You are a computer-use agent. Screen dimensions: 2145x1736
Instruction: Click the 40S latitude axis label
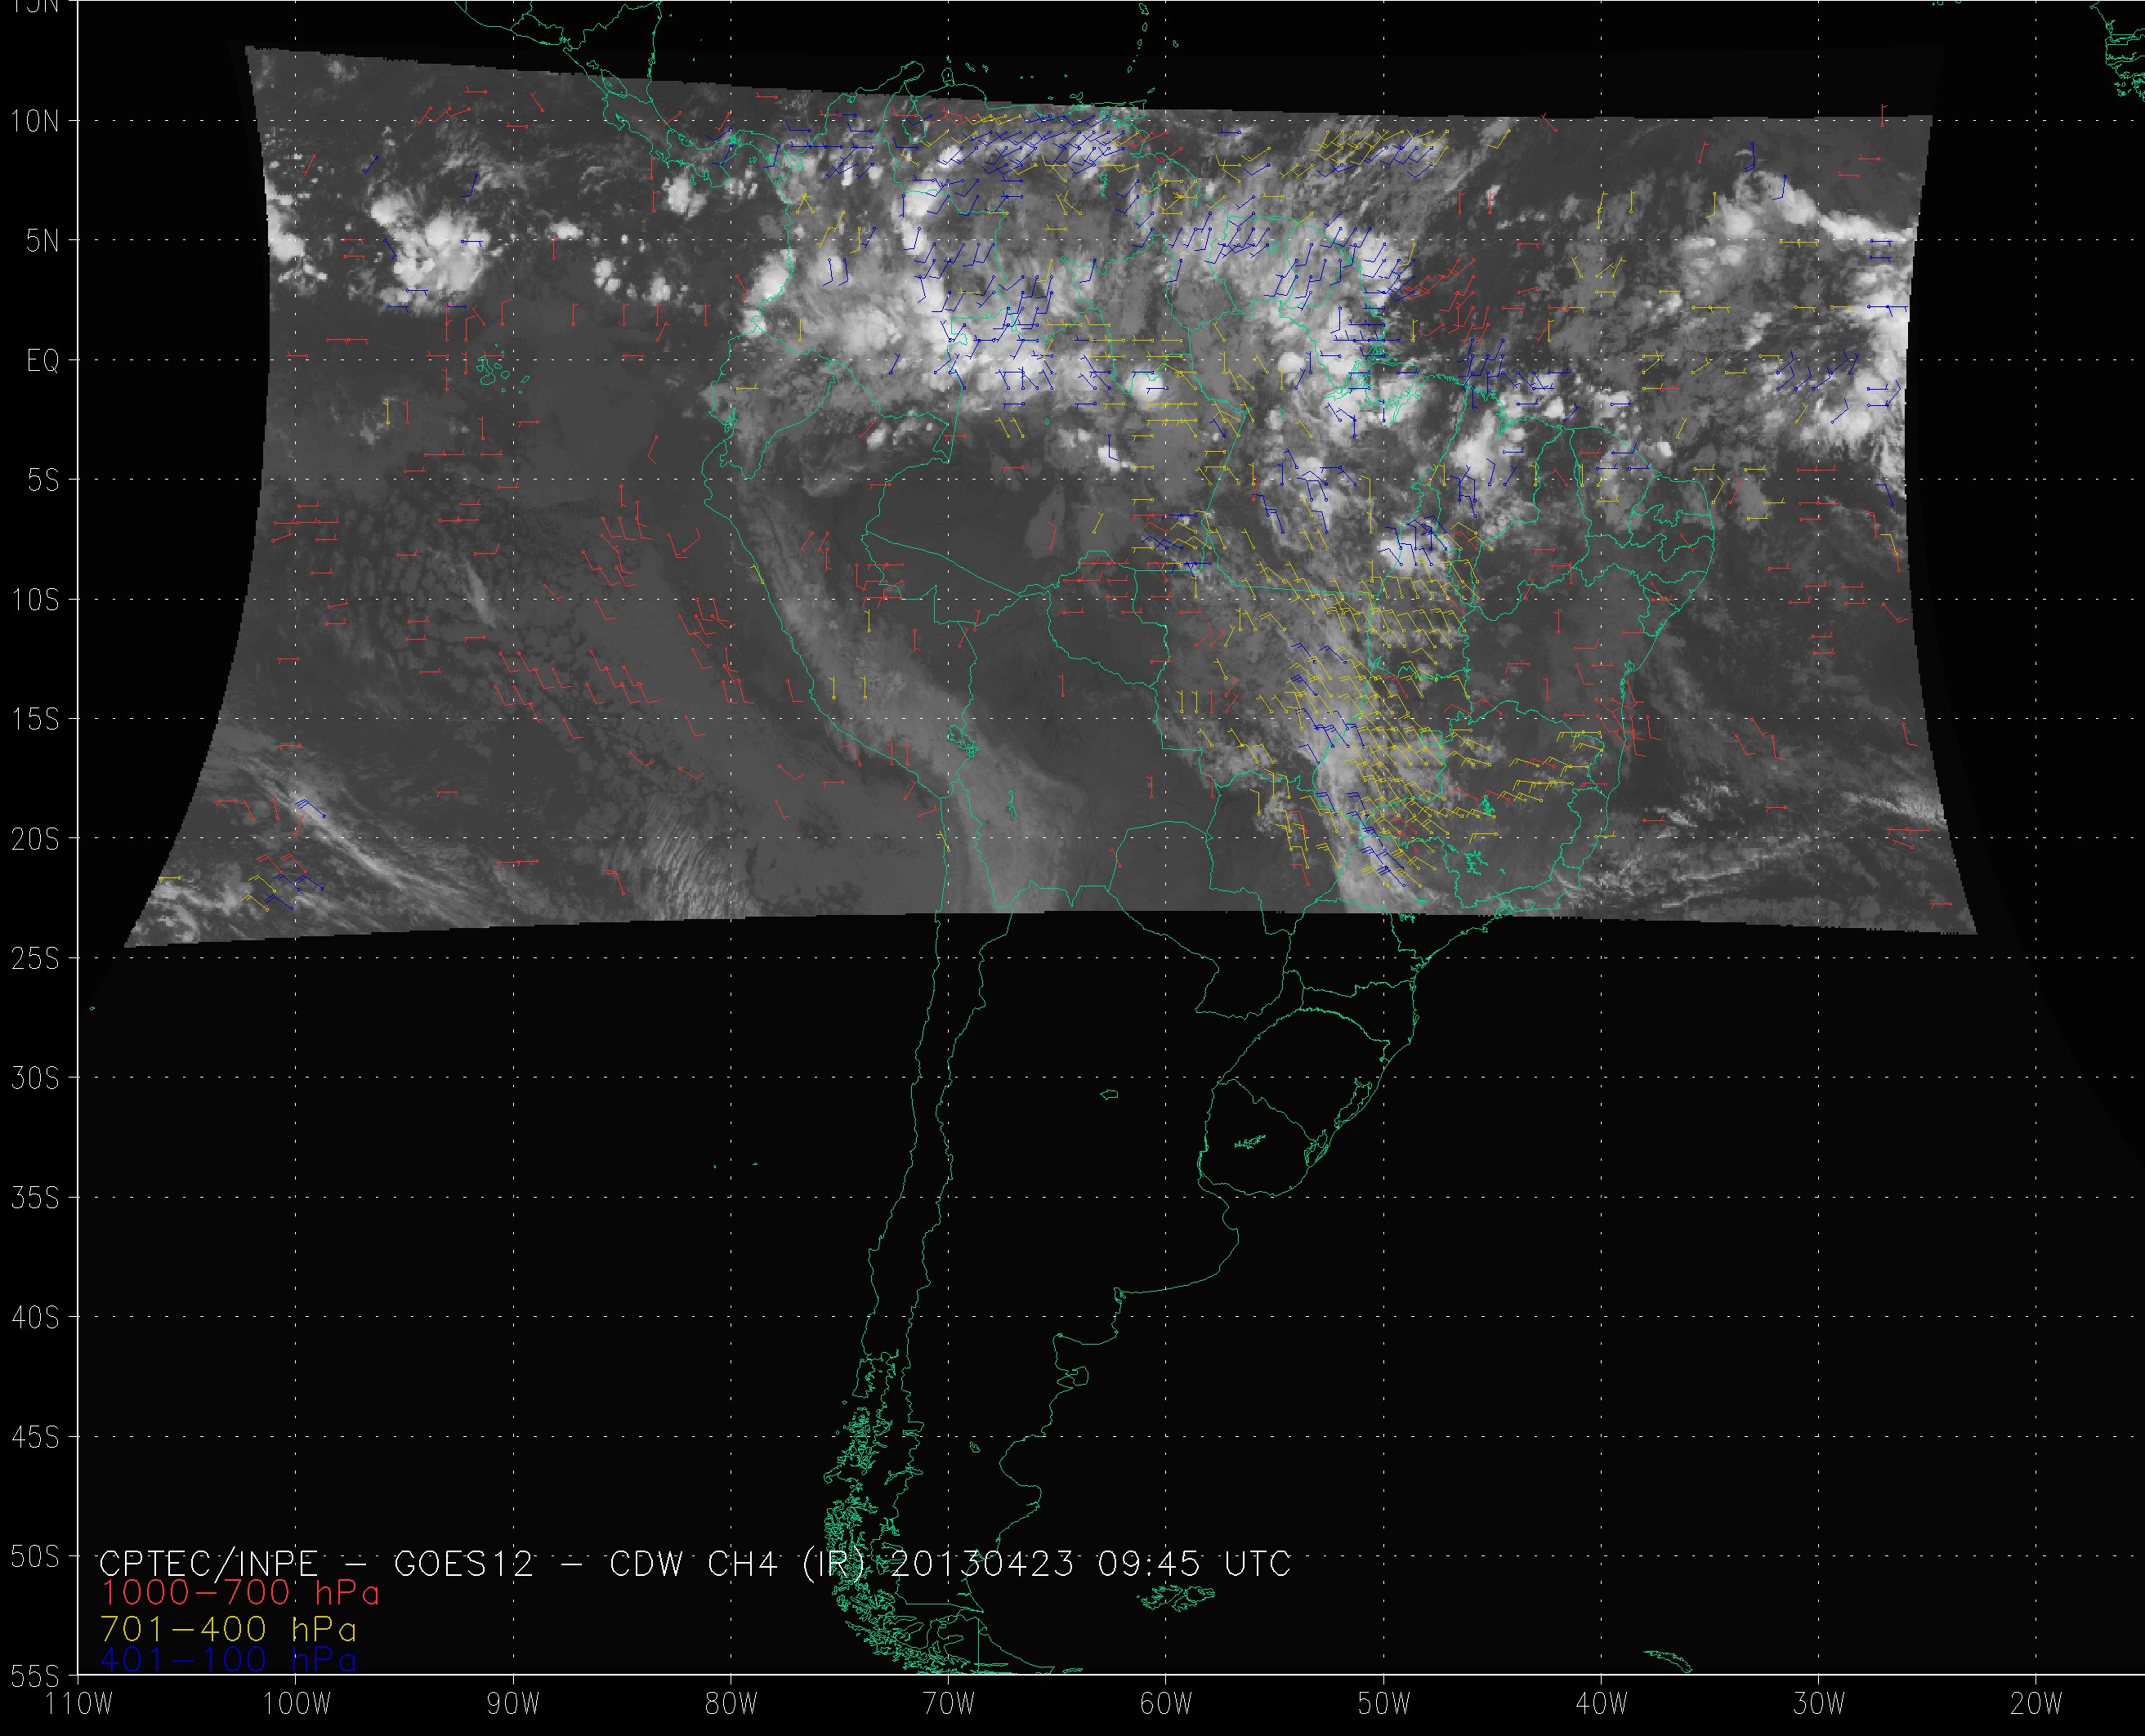point(35,1318)
